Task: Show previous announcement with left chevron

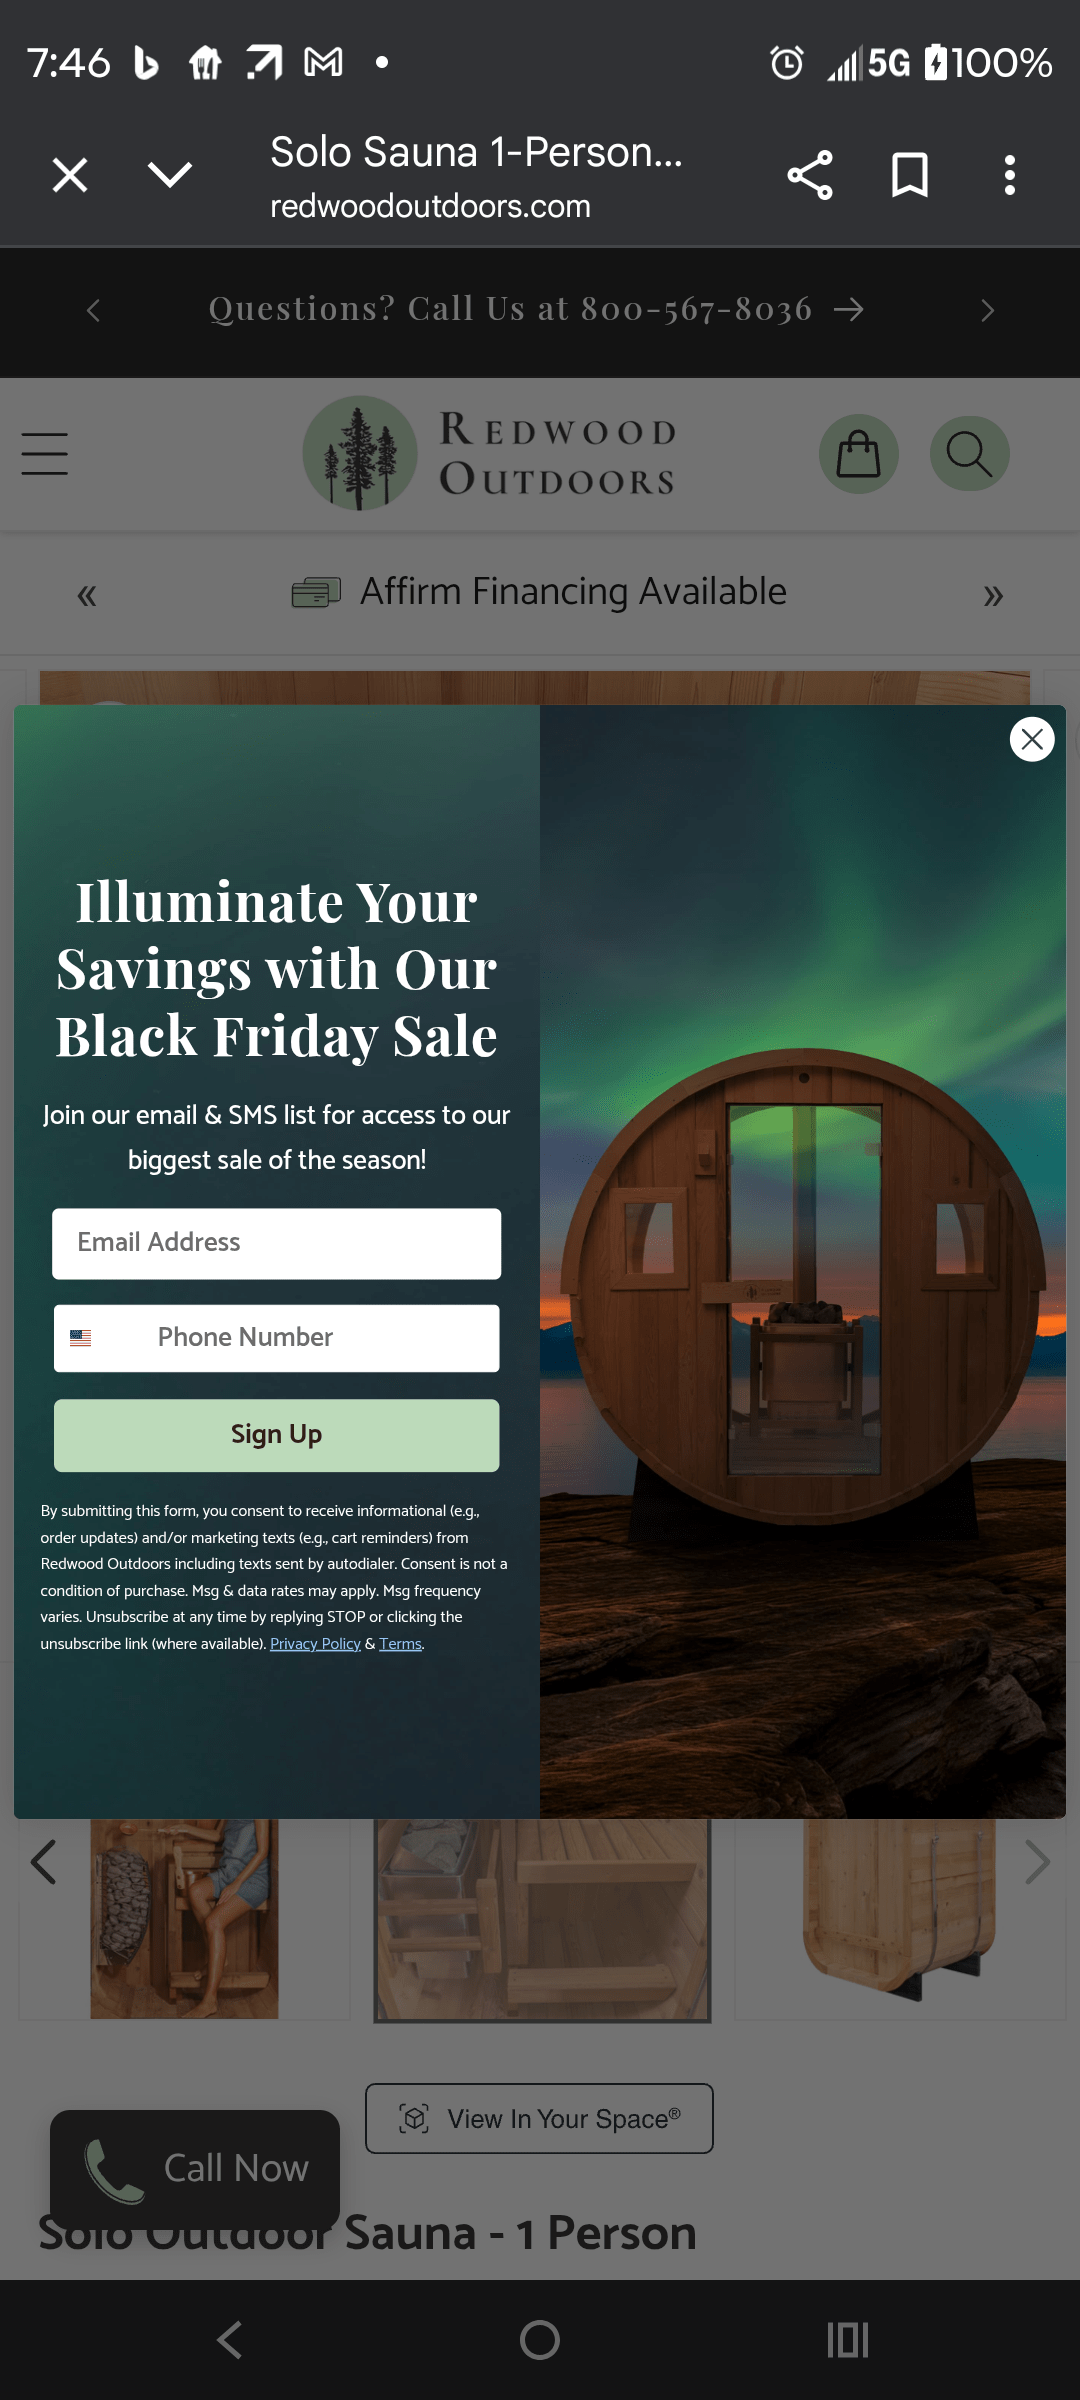Action: [x=93, y=311]
